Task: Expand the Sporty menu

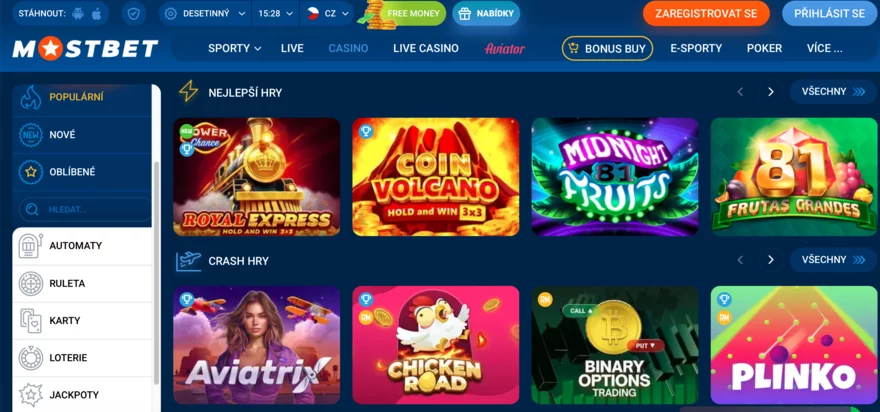Action: coord(235,48)
